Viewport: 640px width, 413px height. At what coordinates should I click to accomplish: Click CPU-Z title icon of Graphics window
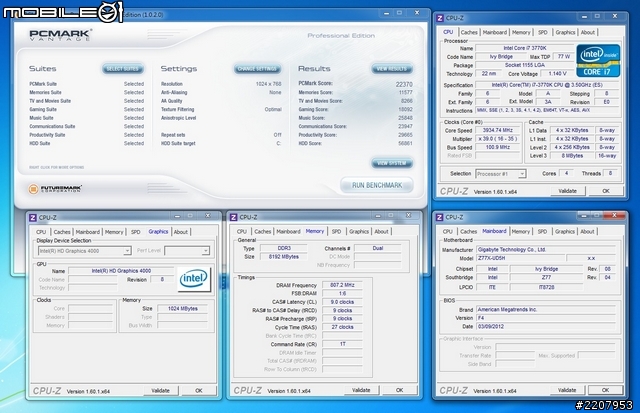pyautogui.click(x=33, y=218)
